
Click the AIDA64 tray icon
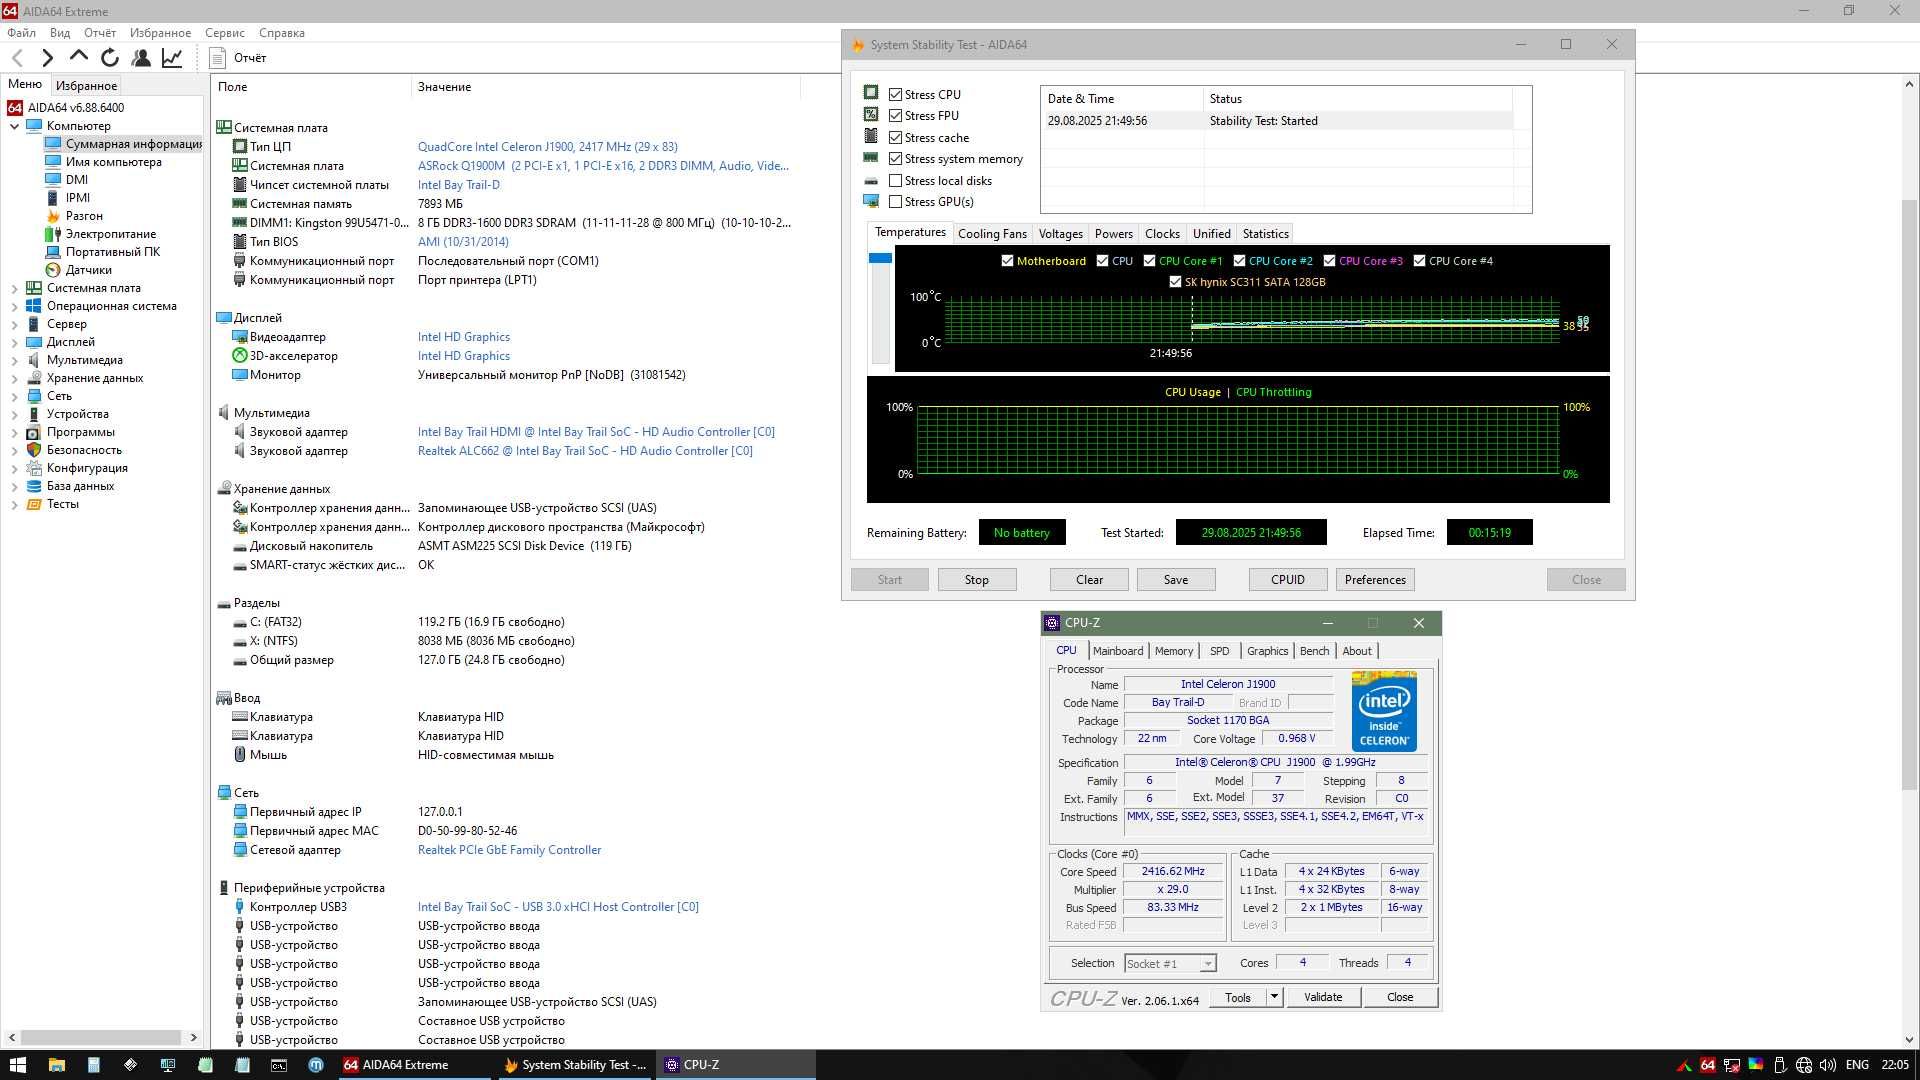1708,1065
